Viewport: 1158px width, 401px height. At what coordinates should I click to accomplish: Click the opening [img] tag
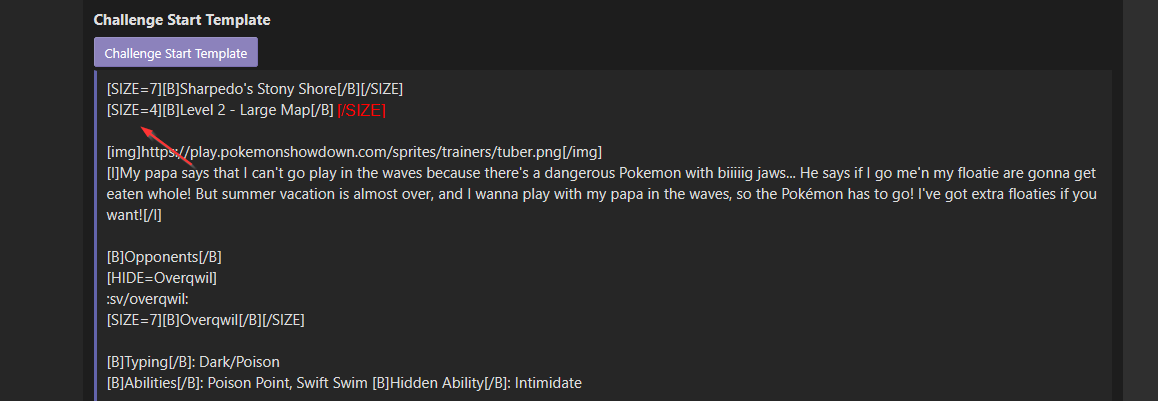(123, 152)
